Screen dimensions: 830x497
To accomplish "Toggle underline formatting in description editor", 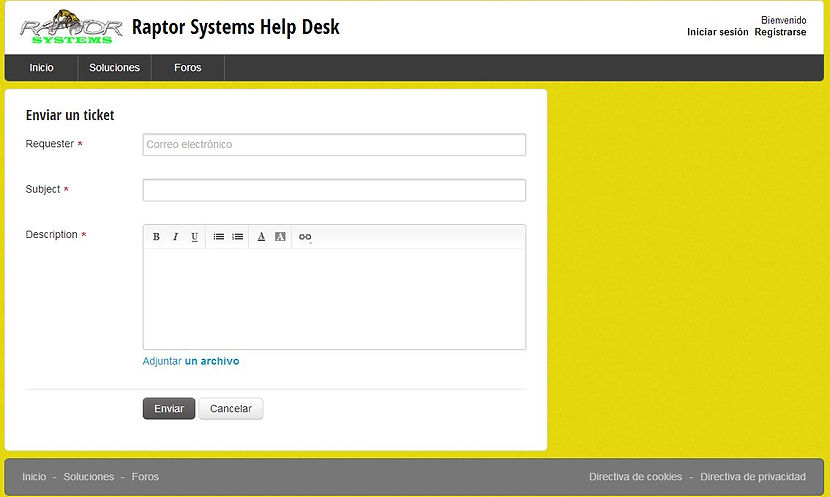I will 194,237.
